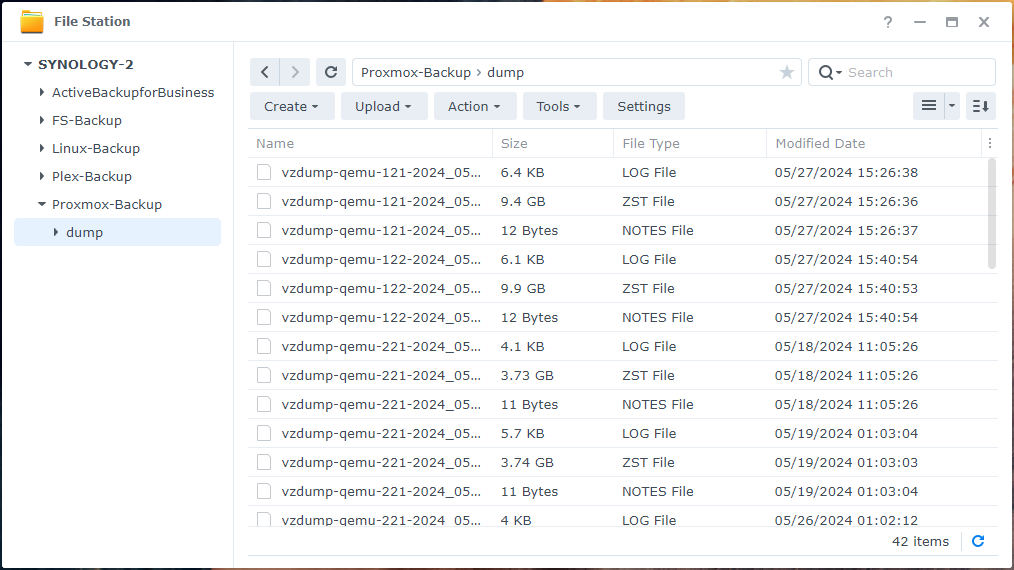The height and width of the screenshot is (570, 1014).
Task: Select the 05/19/2024 01:03:04 NOTES file row
Action: (x=623, y=491)
